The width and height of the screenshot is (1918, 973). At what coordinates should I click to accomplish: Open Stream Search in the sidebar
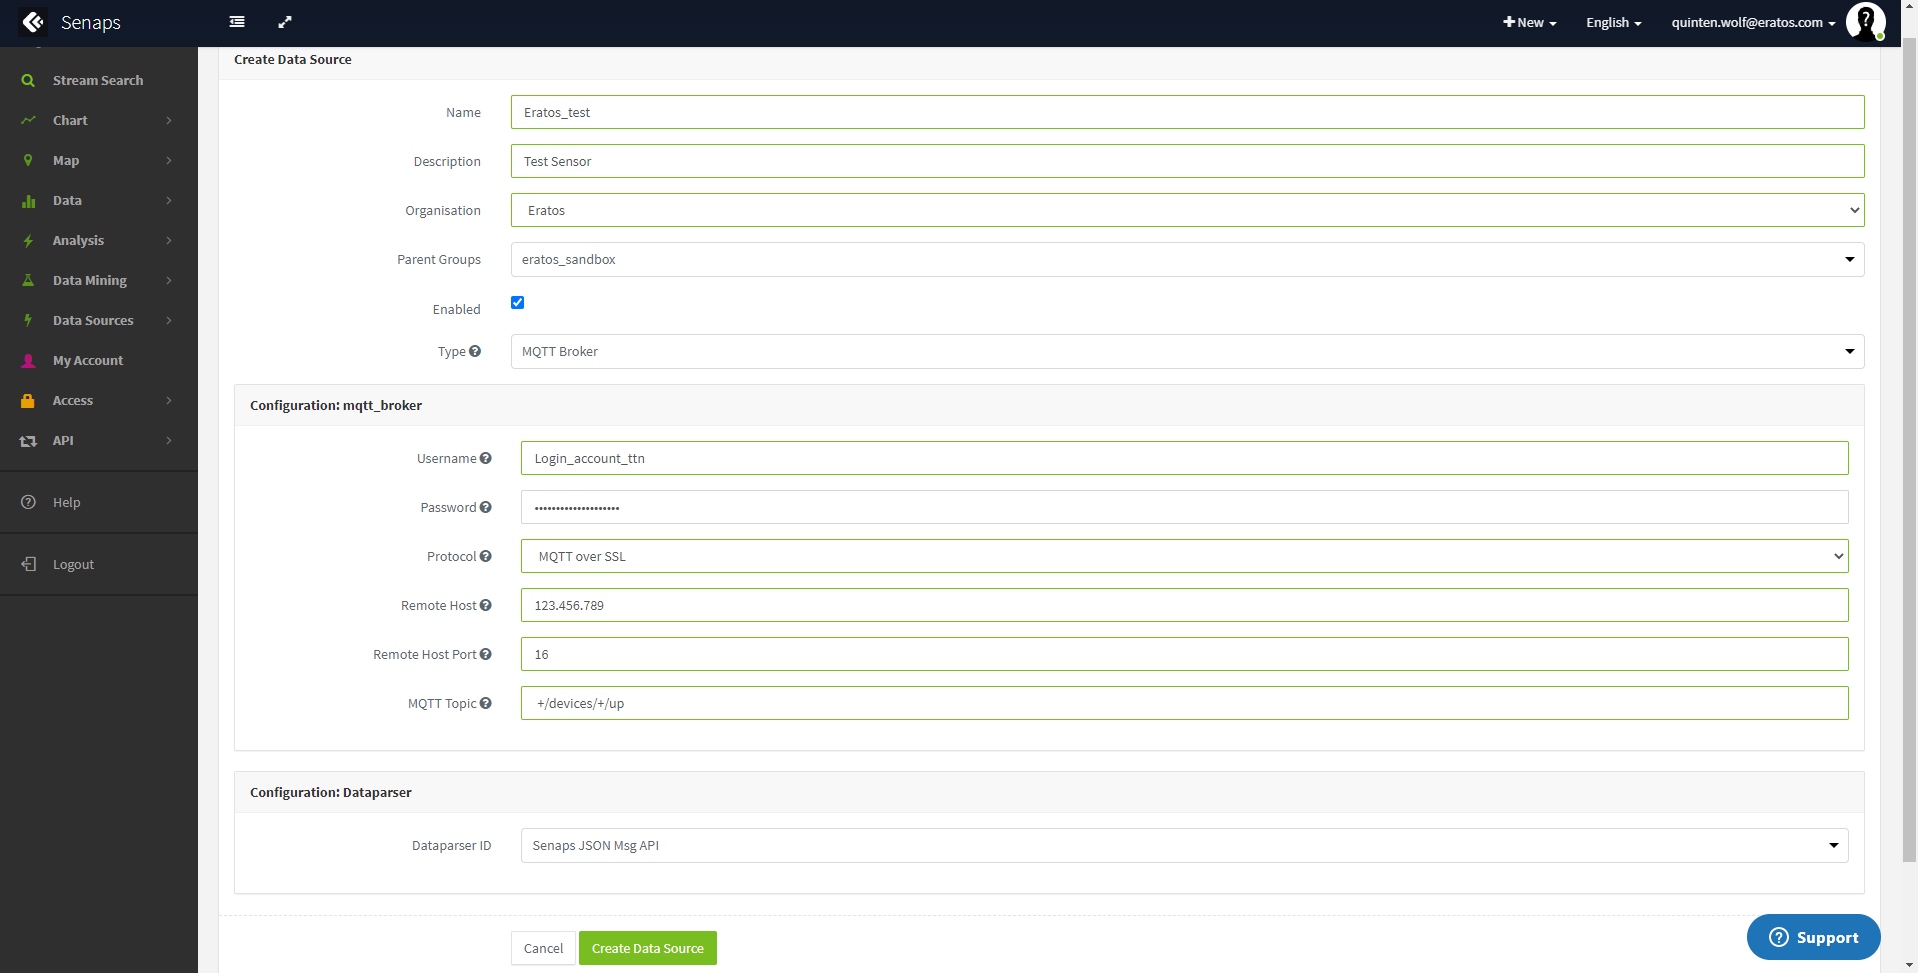(98, 80)
